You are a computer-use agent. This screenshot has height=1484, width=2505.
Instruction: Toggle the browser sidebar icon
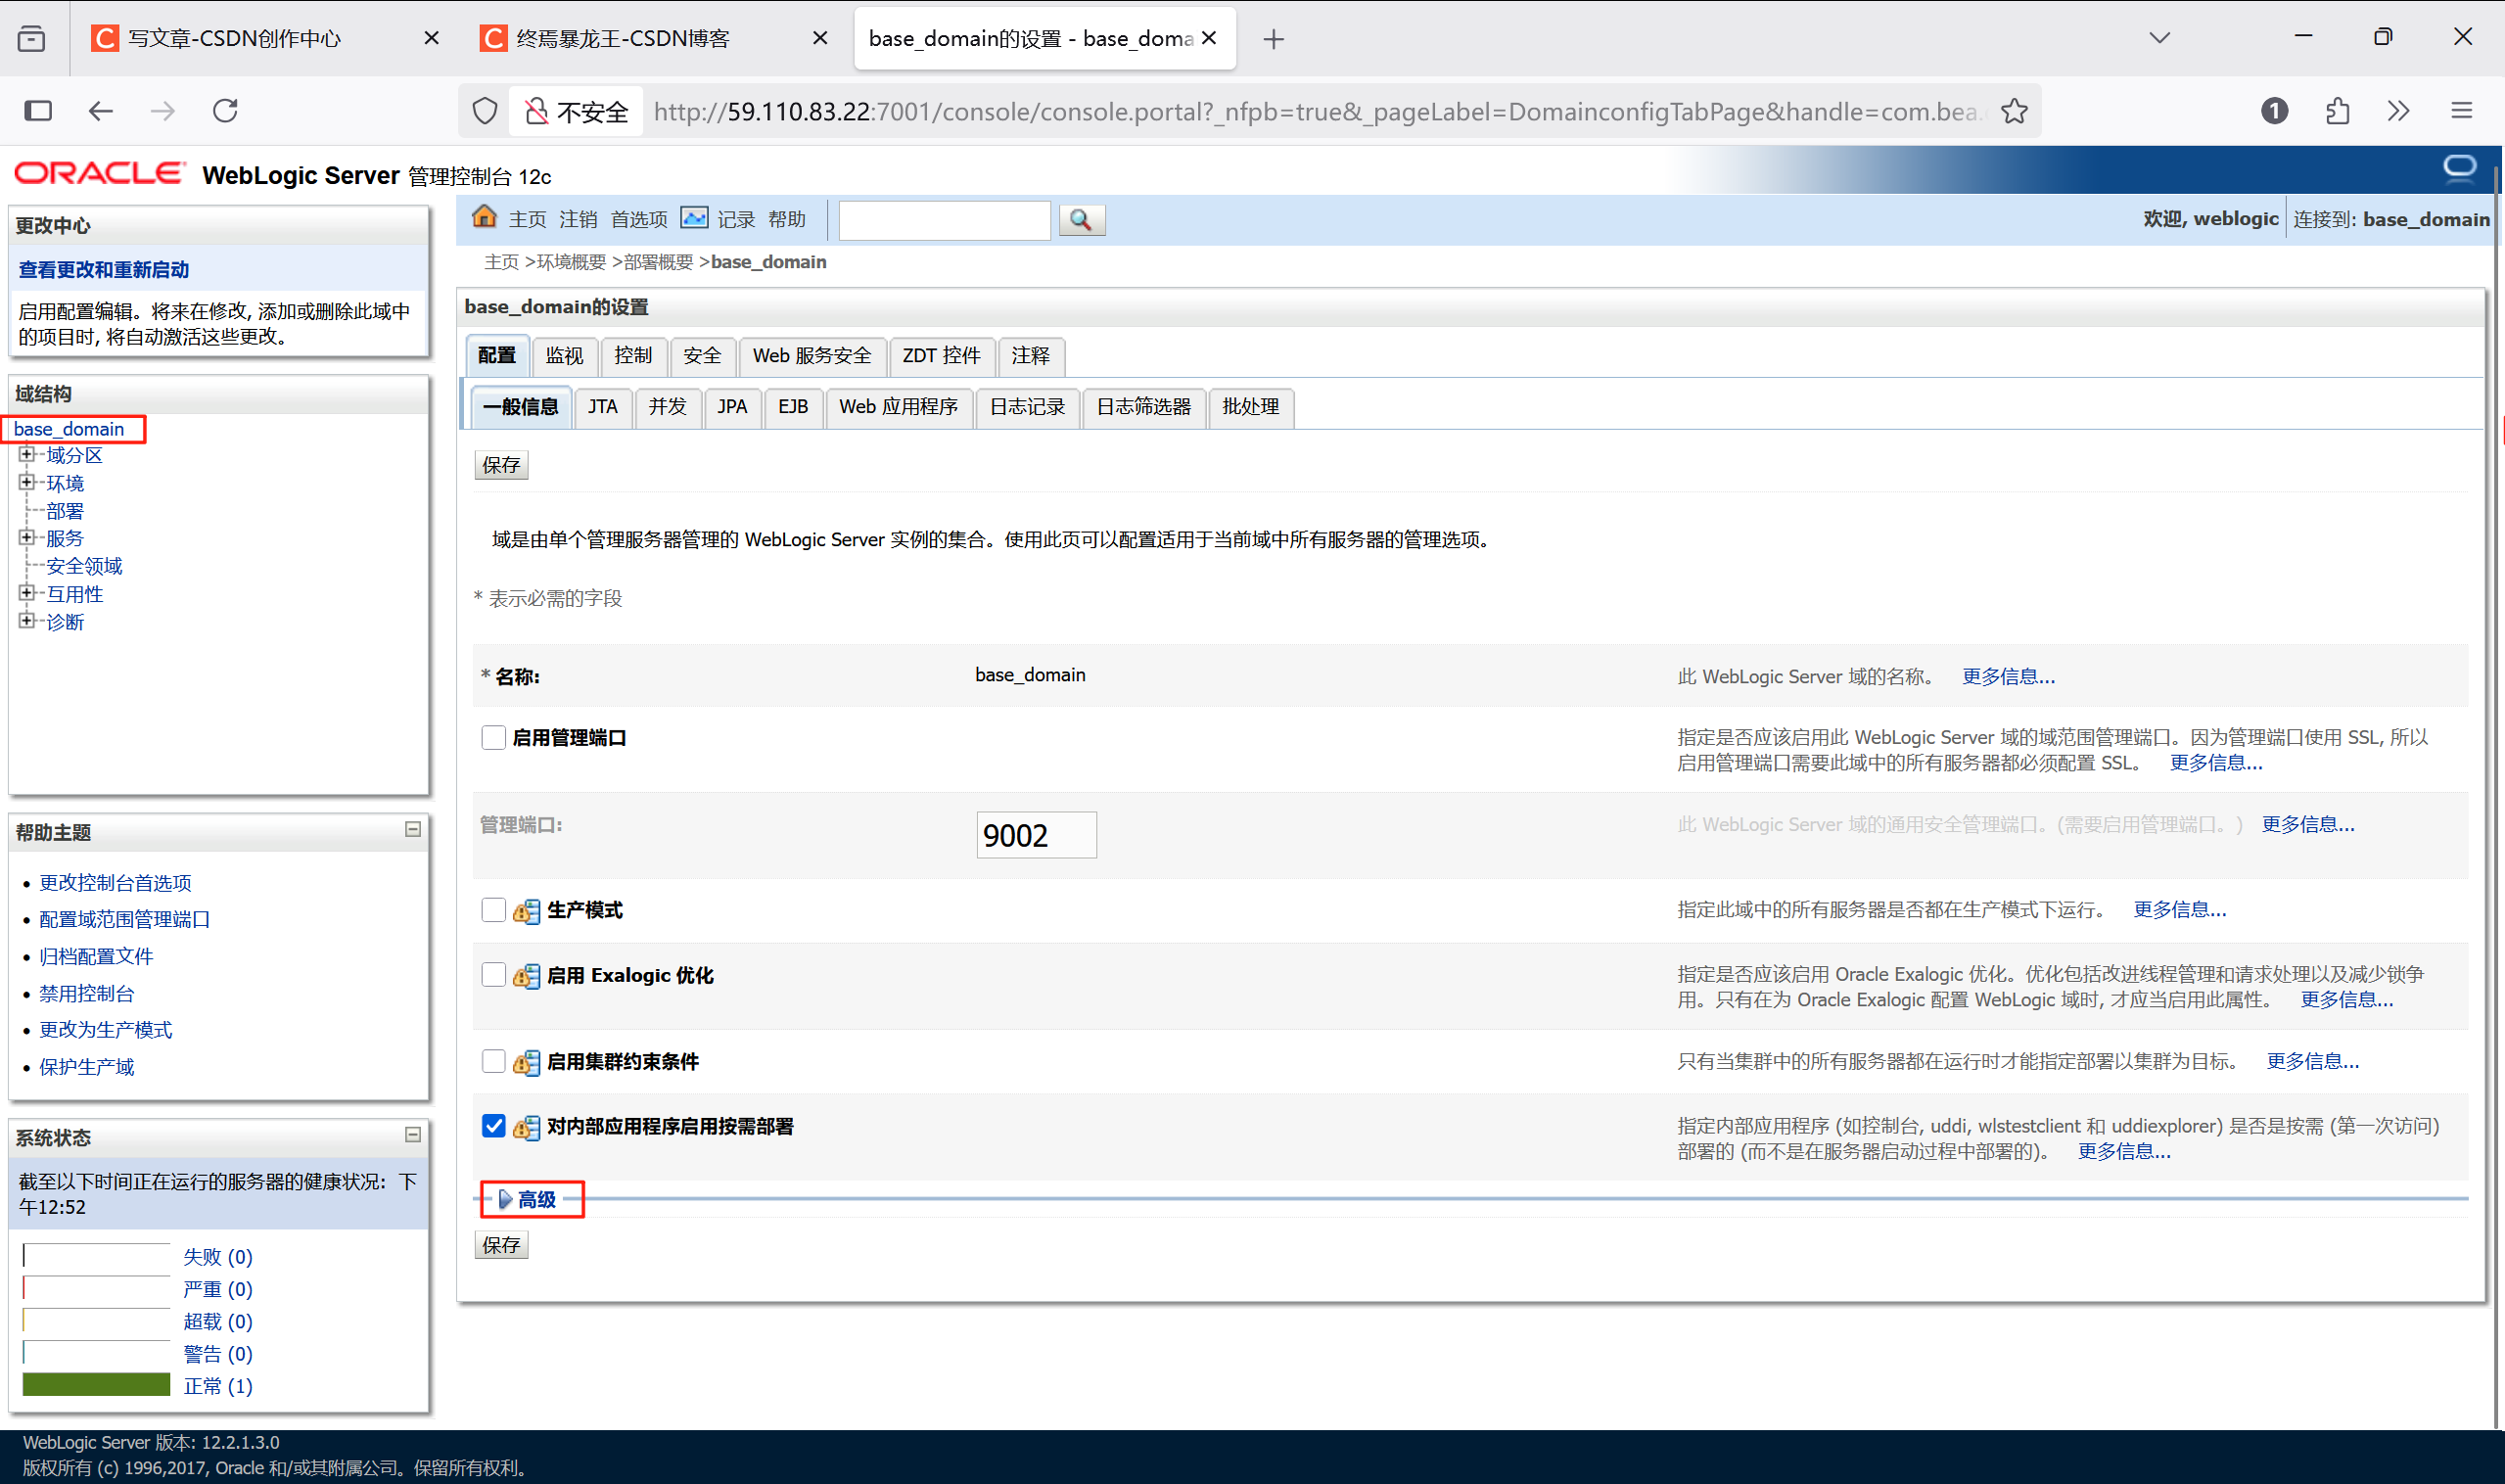[x=38, y=110]
